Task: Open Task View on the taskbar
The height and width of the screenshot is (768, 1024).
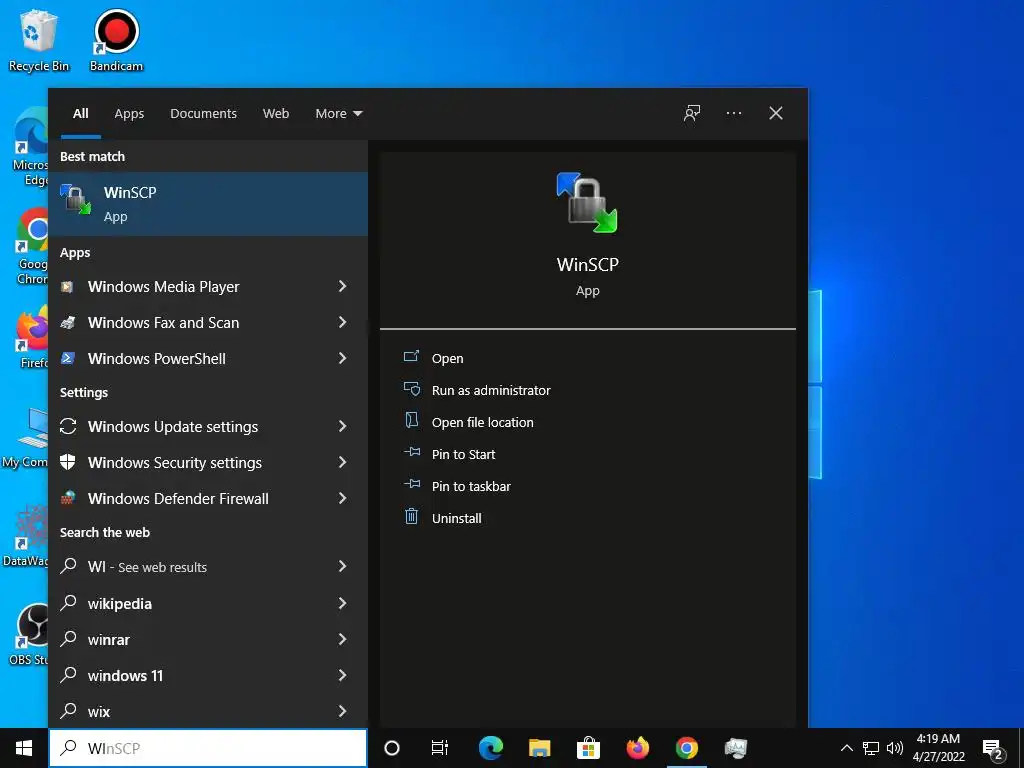Action: [440, 748]
